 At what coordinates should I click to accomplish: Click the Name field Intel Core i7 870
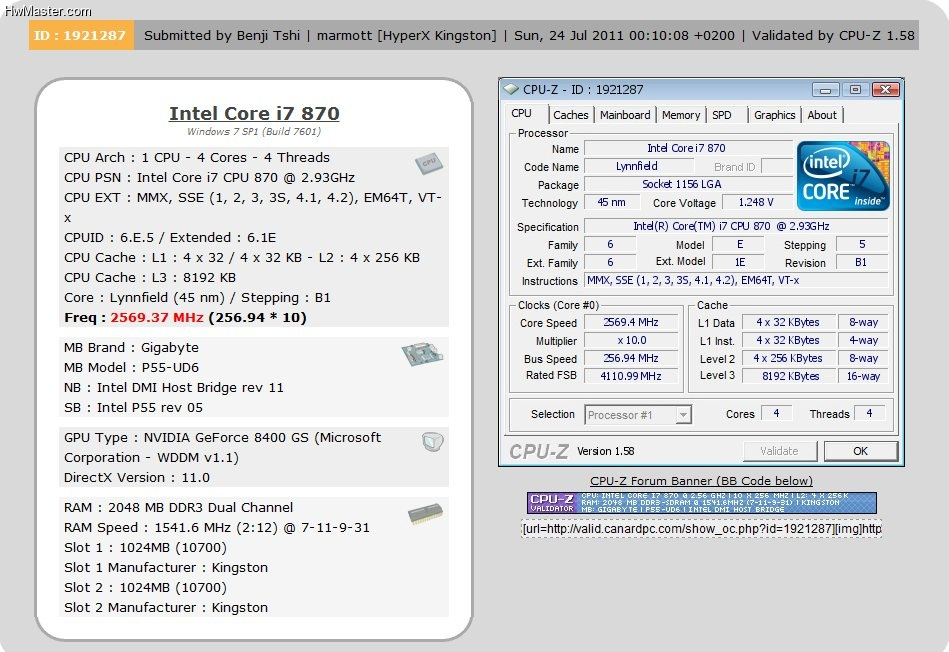pyautogui.click(x=688, y=148)
